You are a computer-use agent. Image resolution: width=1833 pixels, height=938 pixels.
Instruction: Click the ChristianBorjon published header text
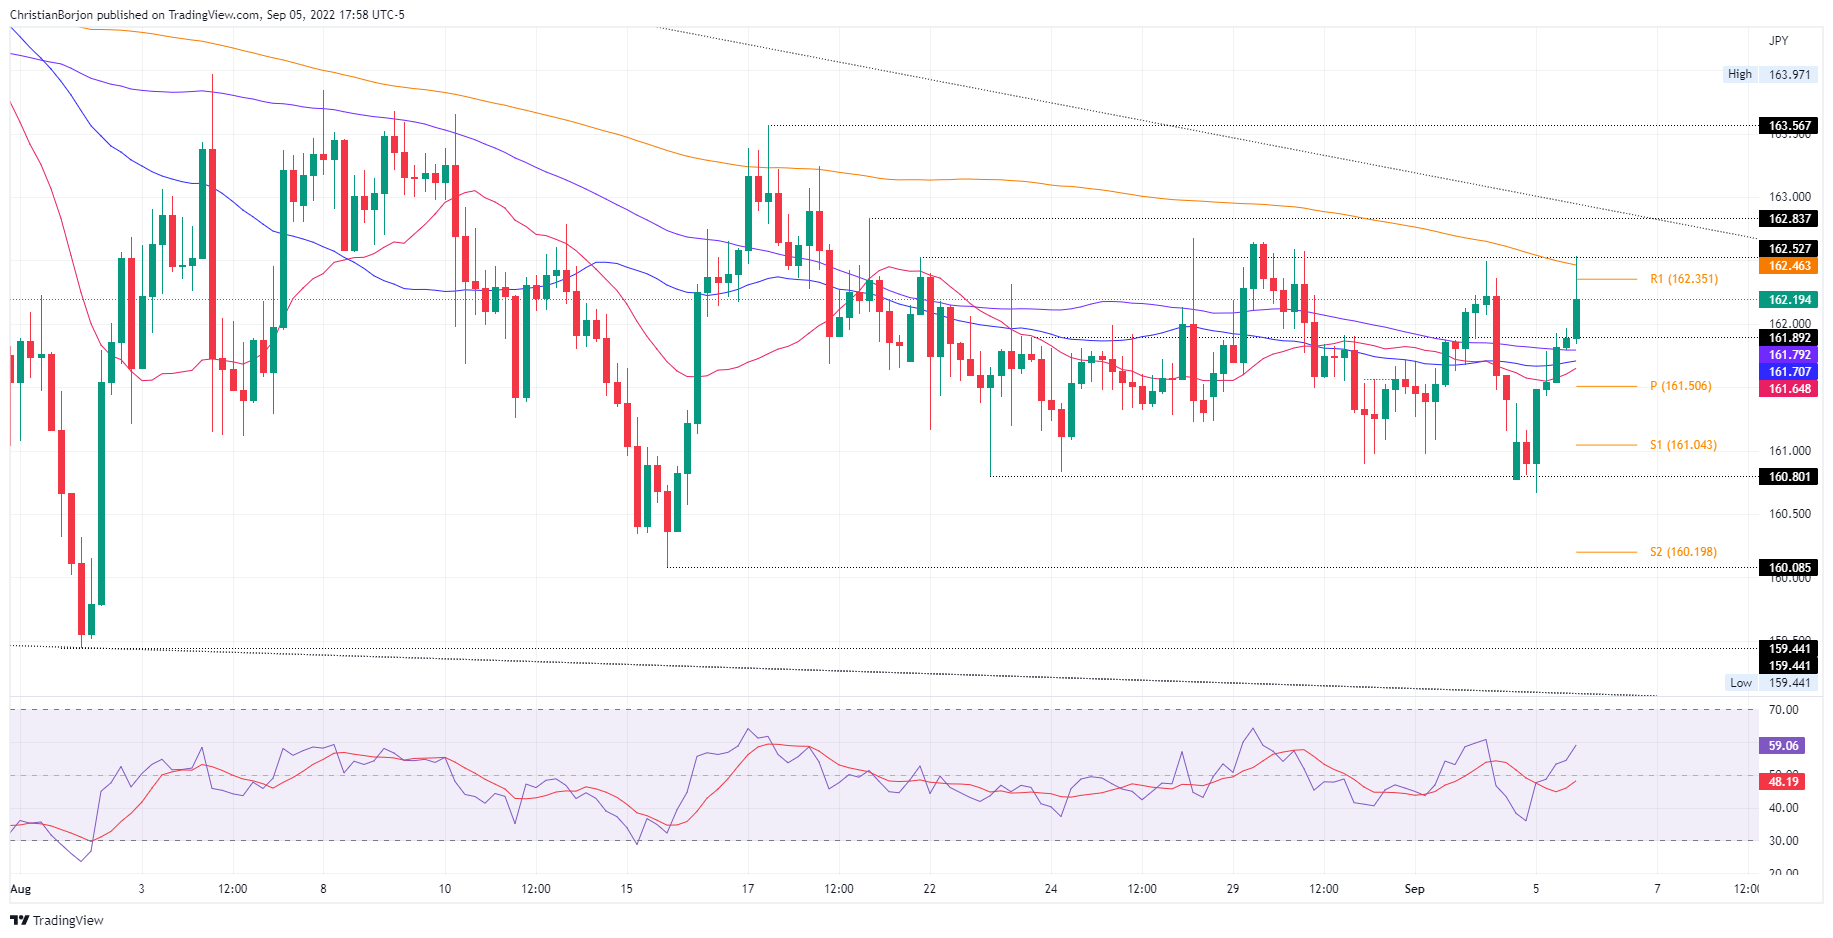(x=207, y=15)
